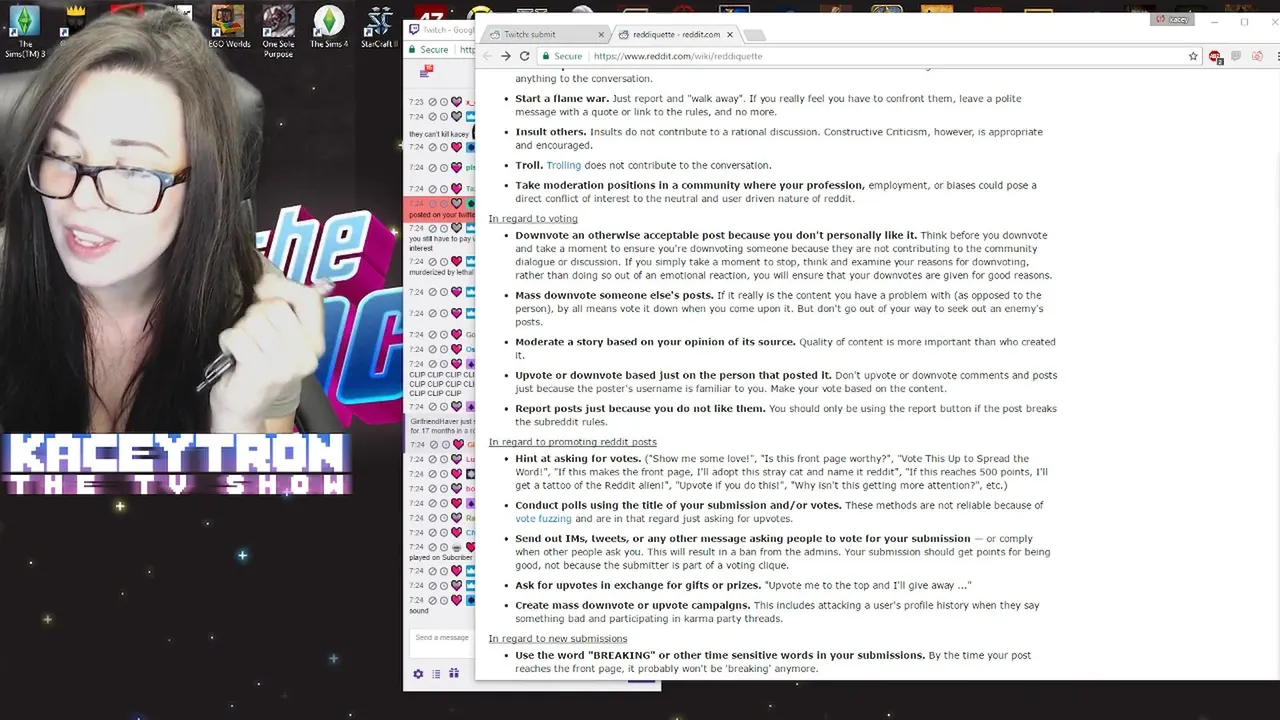Click ban icon on the 'posted on your twitter' message
1280x720 pixels.
click(x=433, y=203)
